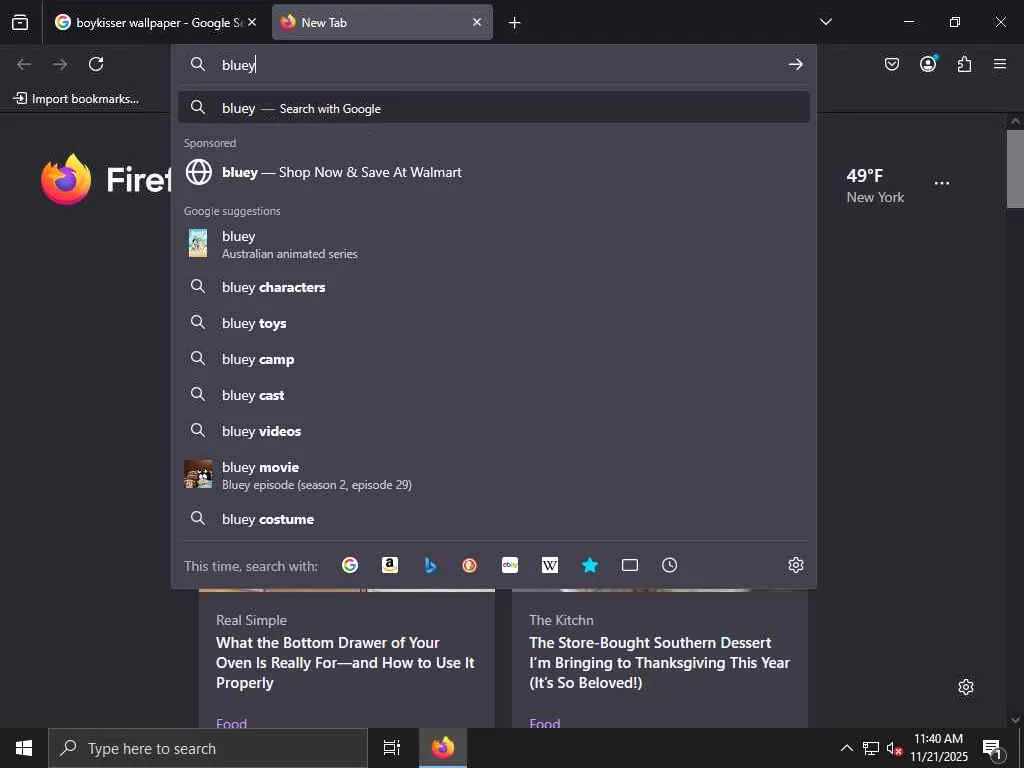The width and height of the screenshot is (1024, 768).
Task: Open the list all tabs dropdown
Action: [x=825, y=22]
